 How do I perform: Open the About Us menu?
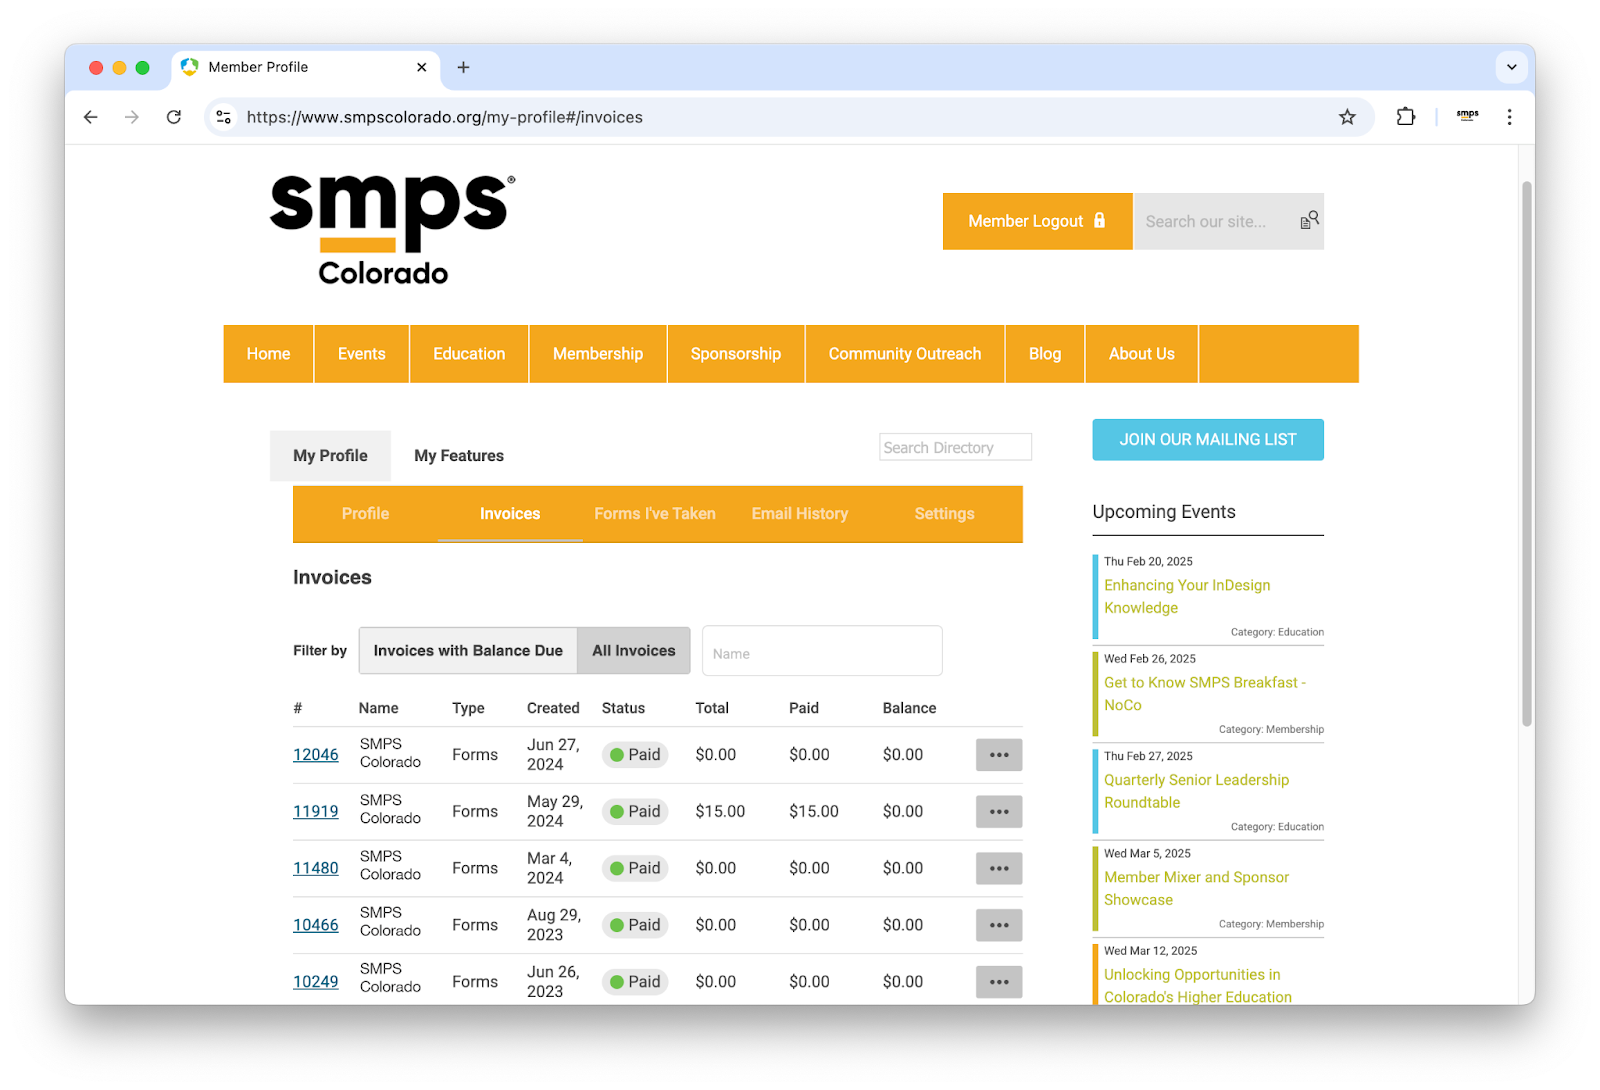[1142, 354]
